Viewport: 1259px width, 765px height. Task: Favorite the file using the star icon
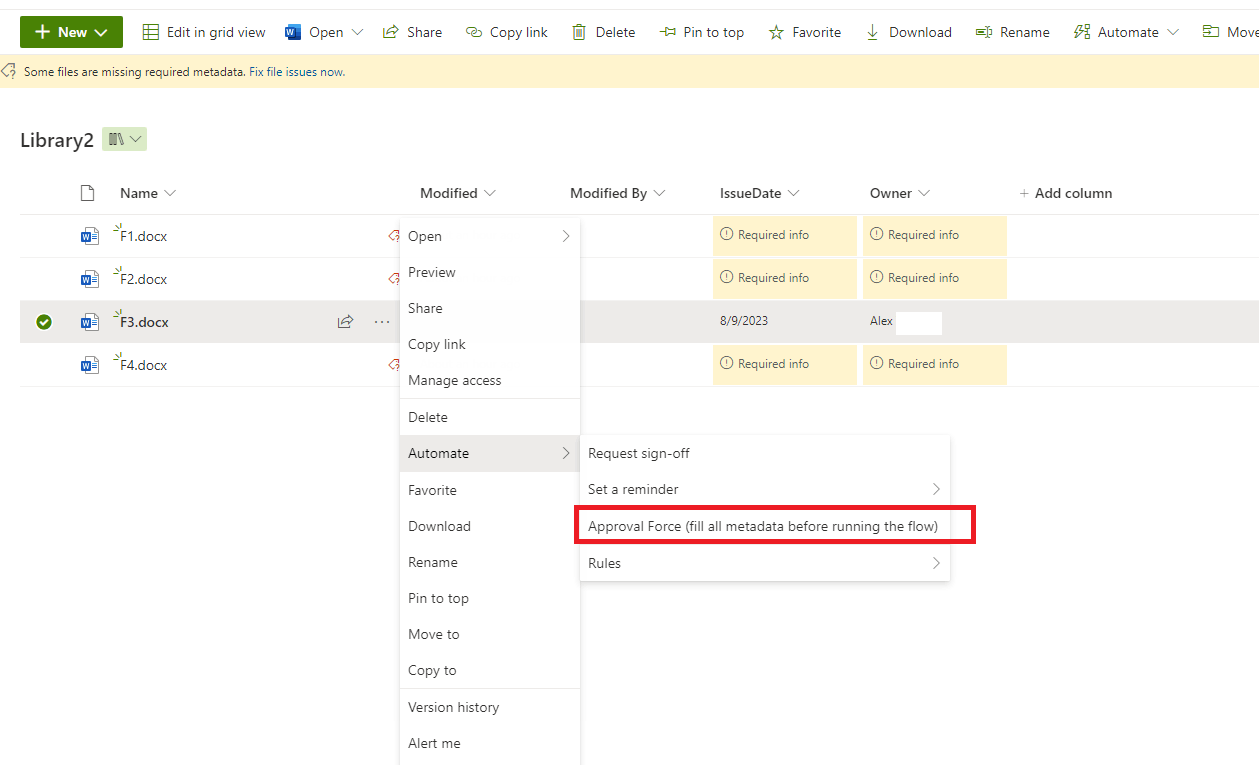coord(804,31)
